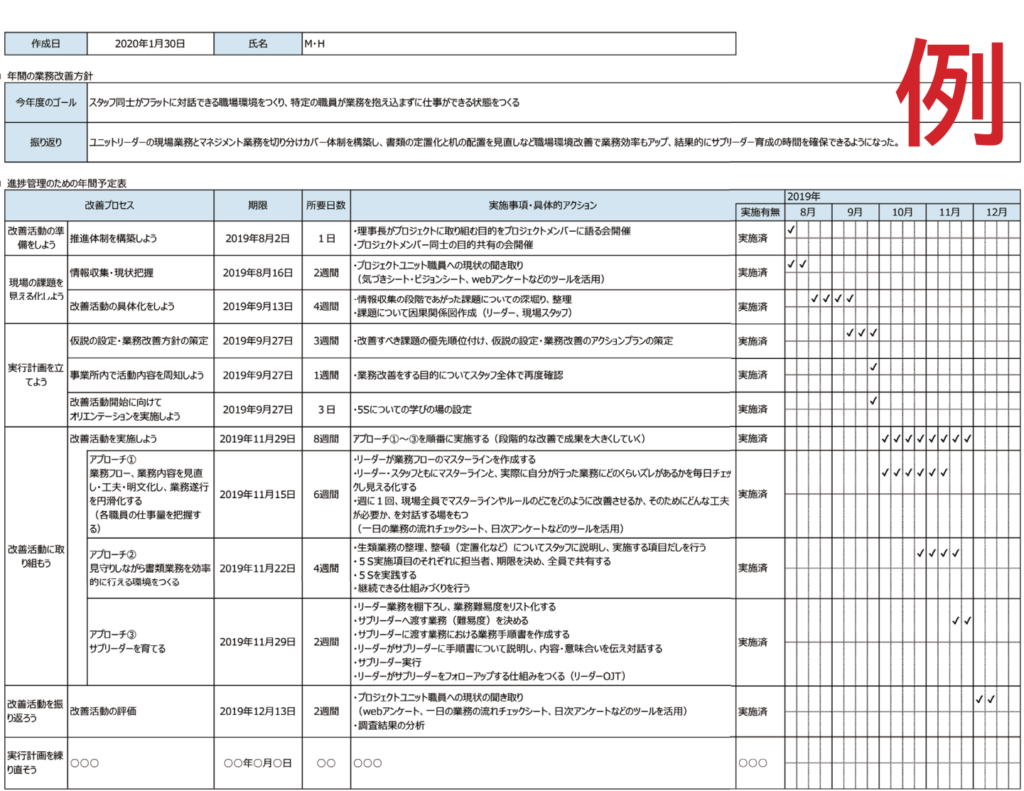Click 実施済 in the 推進体制を構築しよう row
Viewport: 1024px width, 791px height.
pyautogui.click(x=752, y=238)
